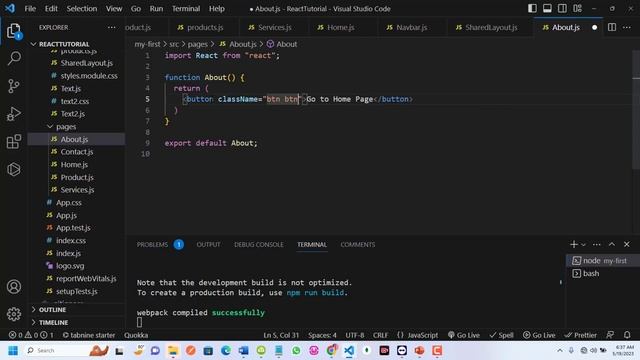
Task: Click the pages breadcrumb segment
Action: [x=198, y=44]
